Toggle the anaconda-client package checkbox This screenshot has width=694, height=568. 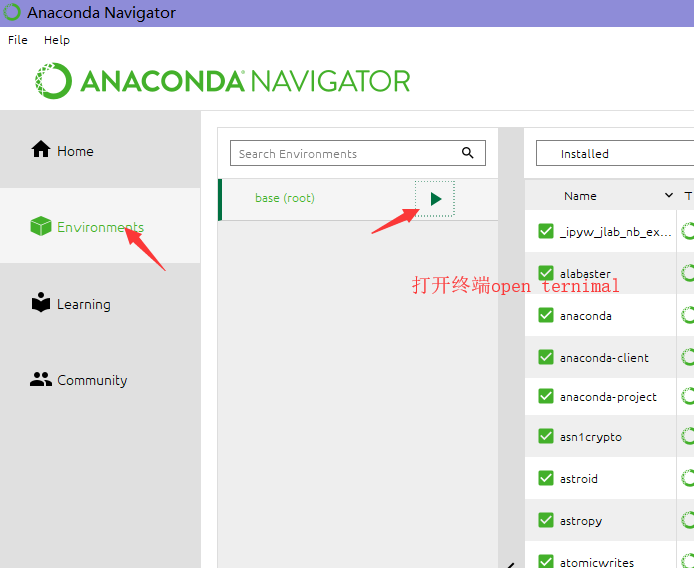coord(546,357)
